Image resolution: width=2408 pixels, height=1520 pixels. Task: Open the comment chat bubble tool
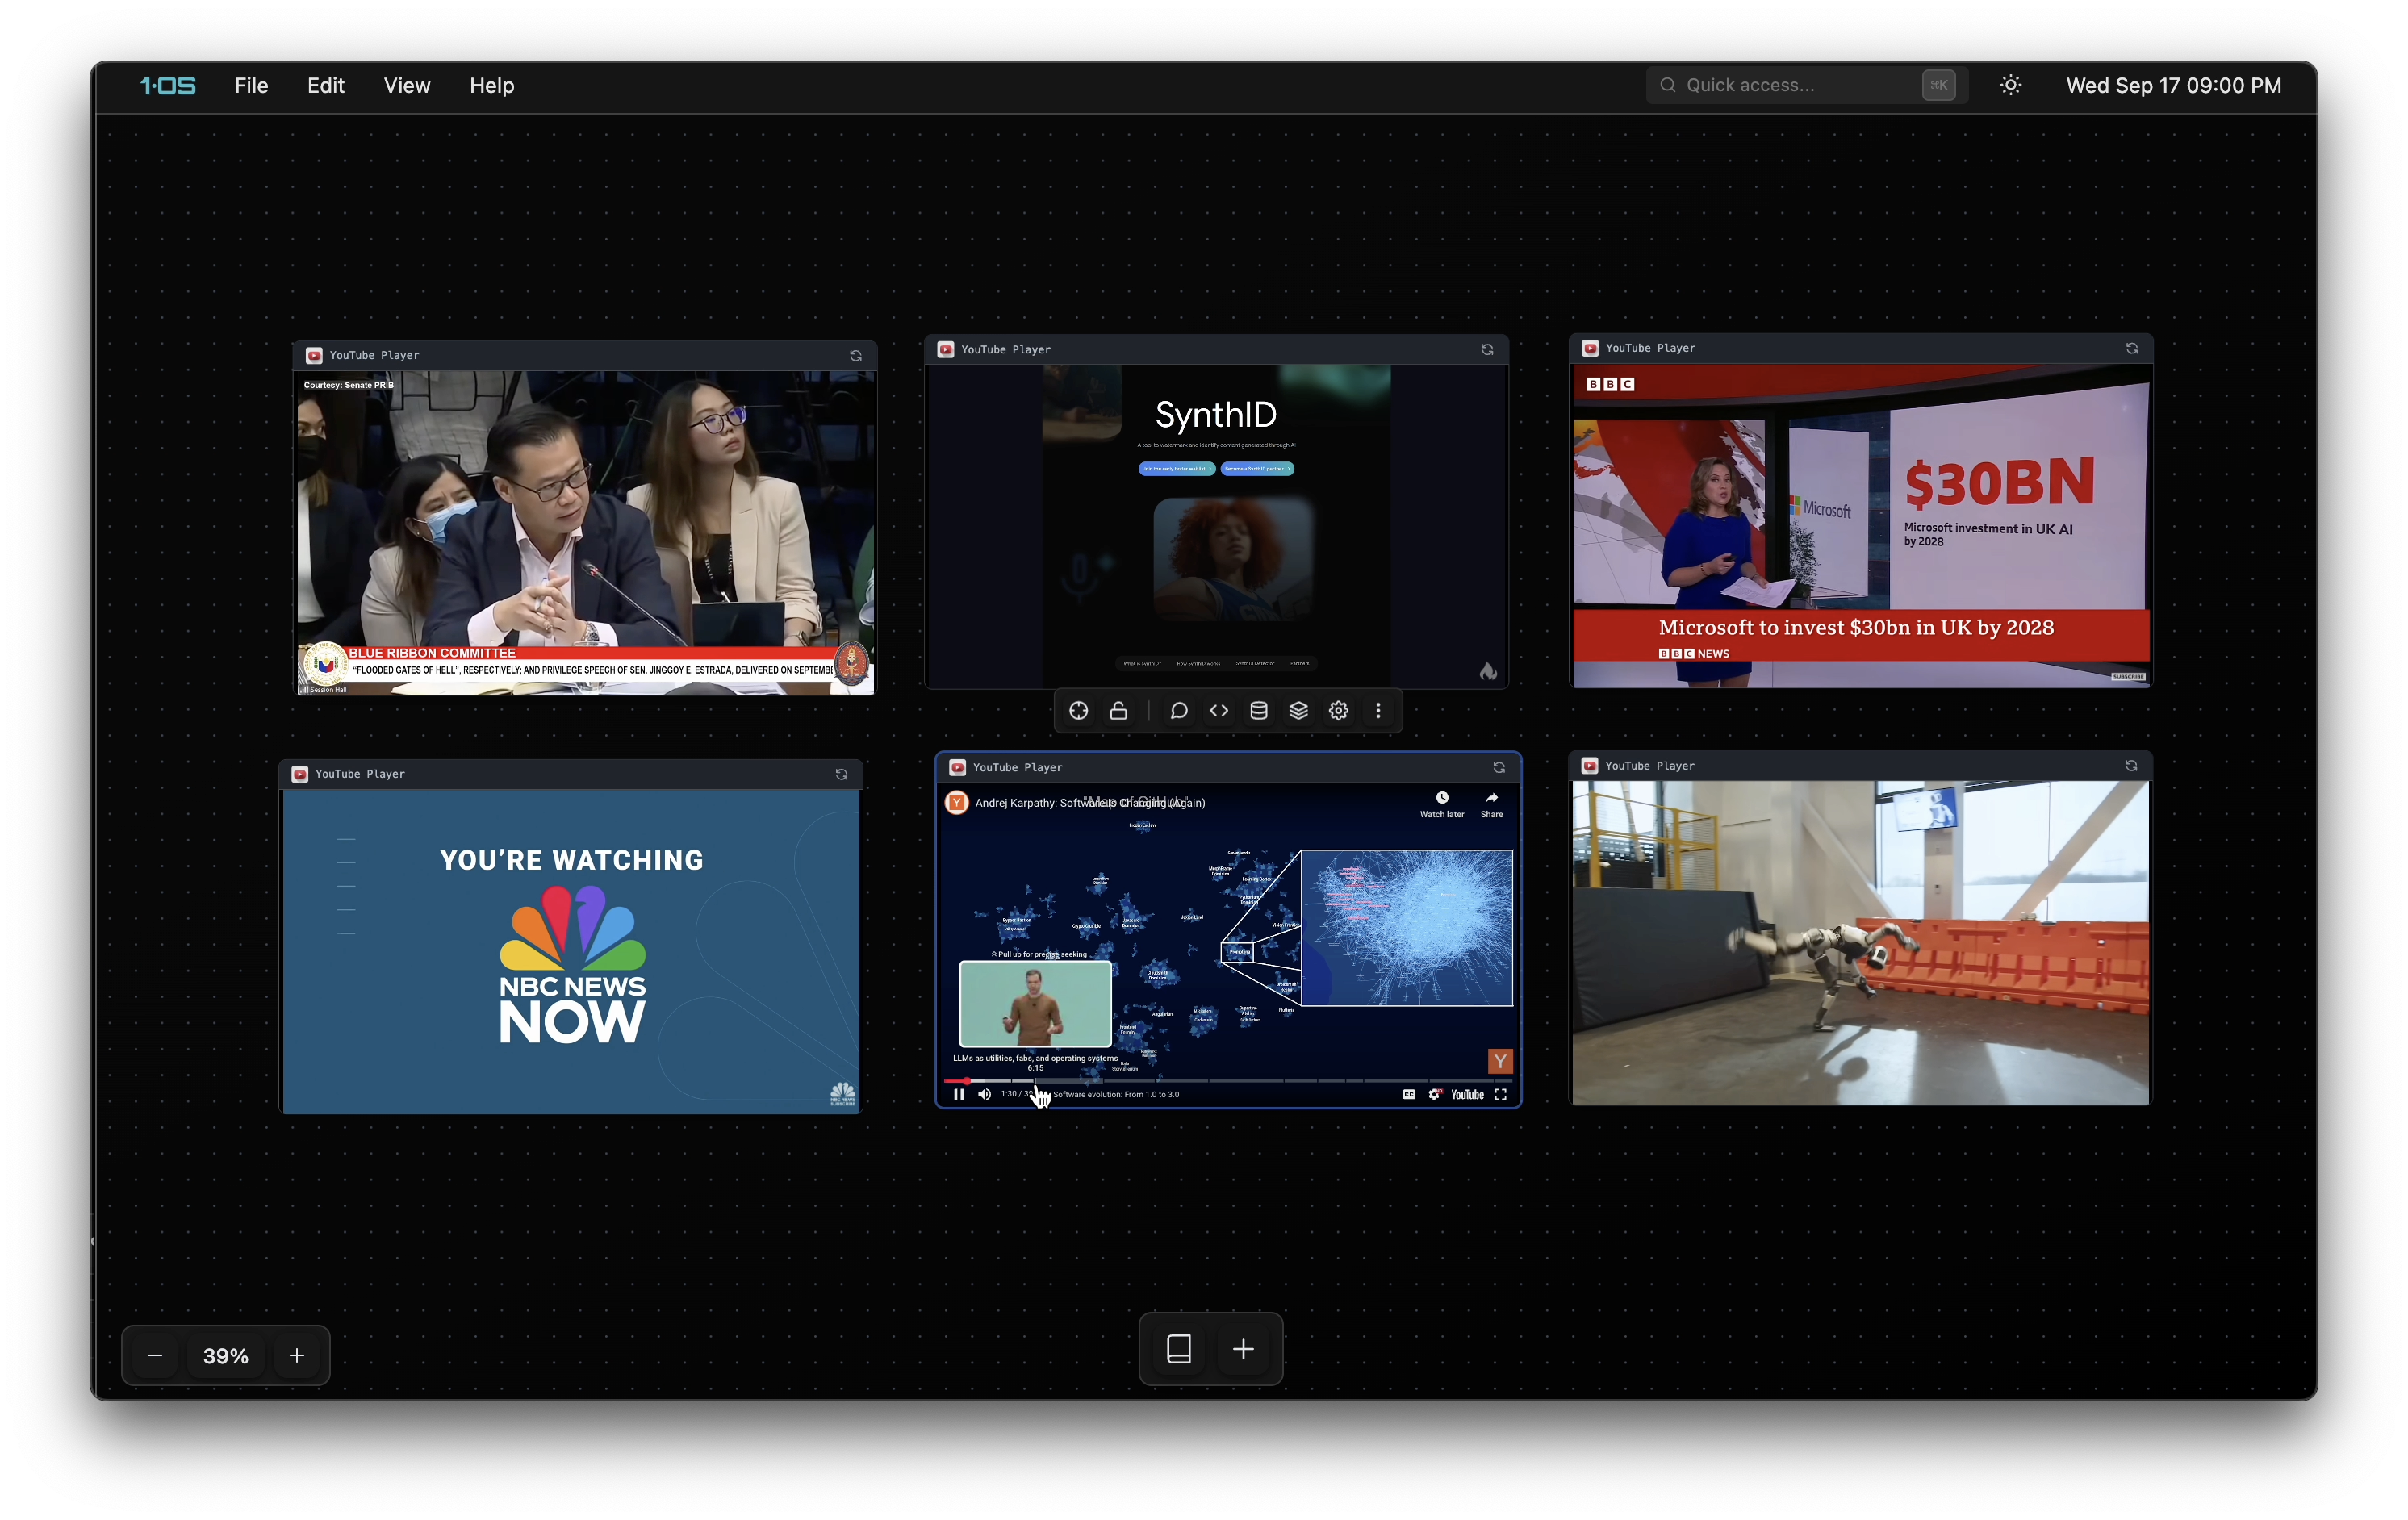(1179, 711)
